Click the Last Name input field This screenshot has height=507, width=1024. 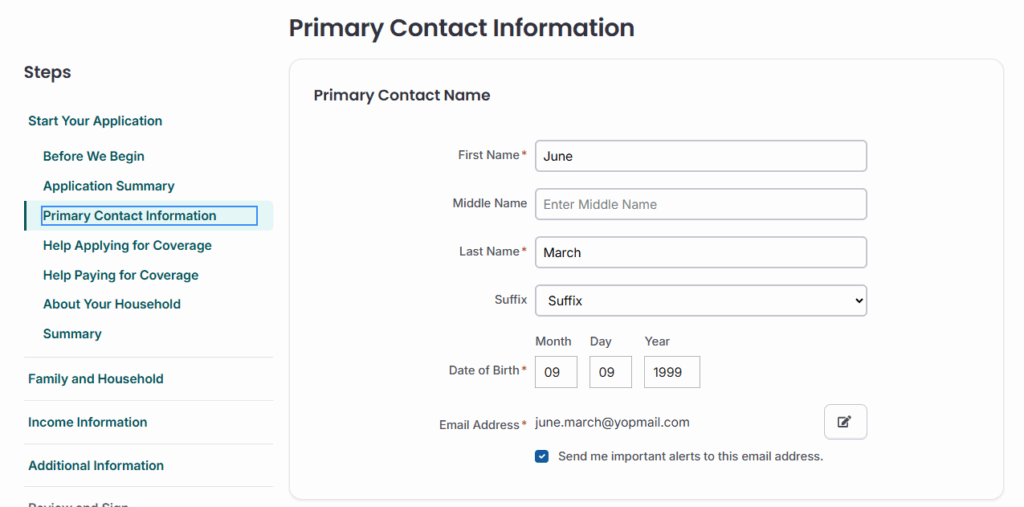(700, 252)
